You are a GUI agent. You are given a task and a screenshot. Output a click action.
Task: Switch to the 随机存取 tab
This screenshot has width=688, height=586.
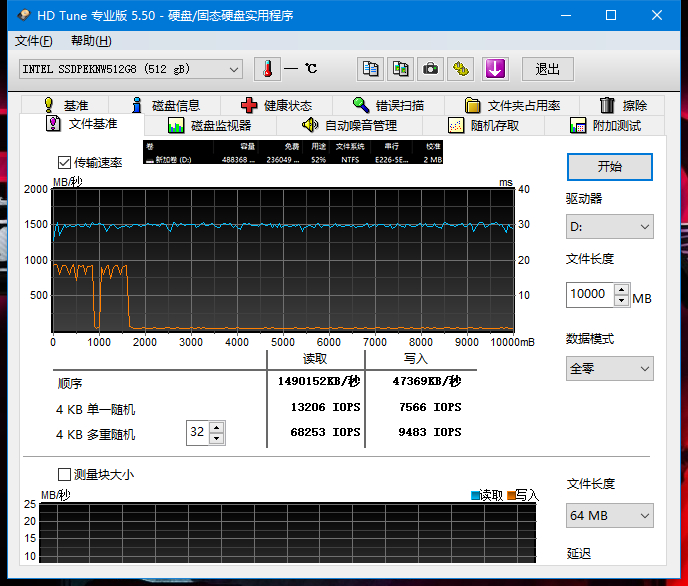tap(483, 125)
